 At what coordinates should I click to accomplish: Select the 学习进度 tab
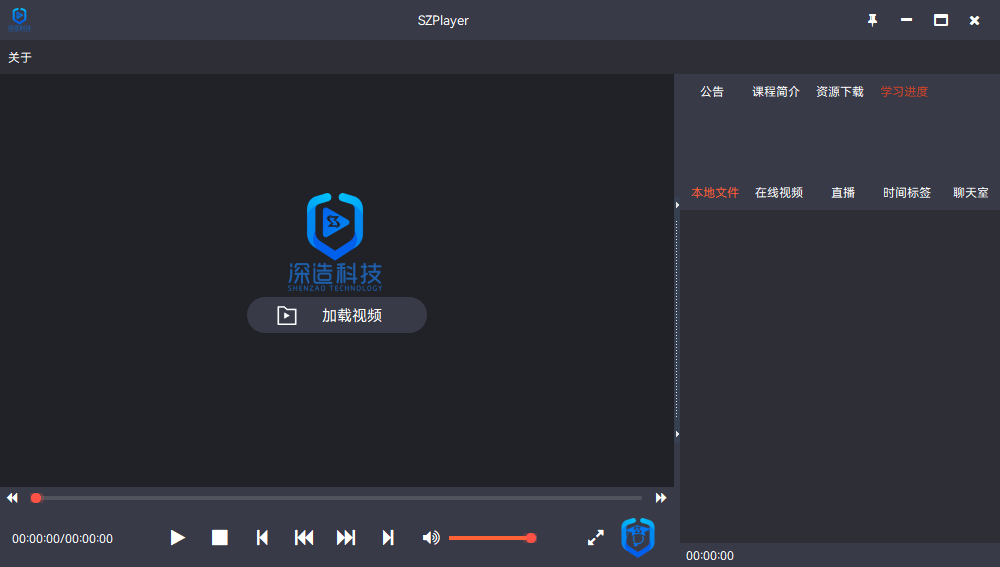(x=904, y=91)
